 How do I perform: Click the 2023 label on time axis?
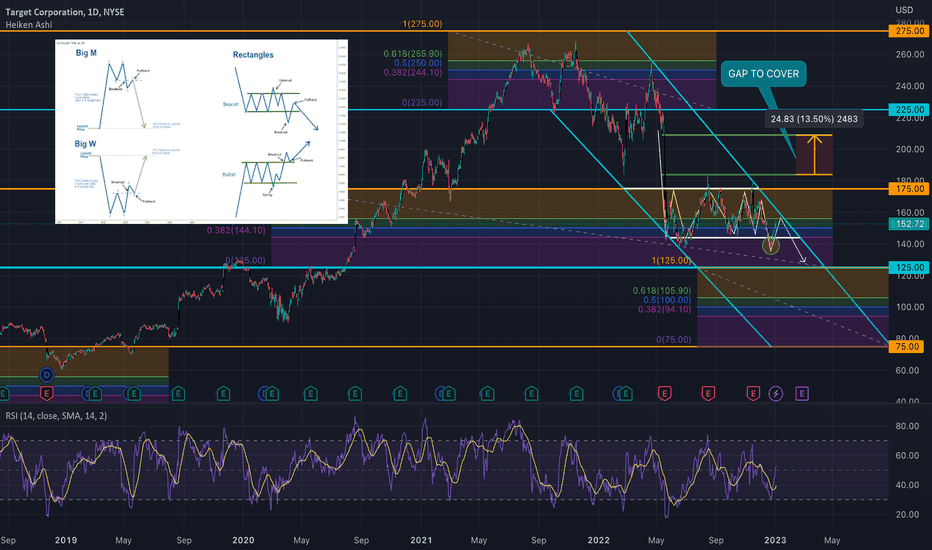coord(775,540)
